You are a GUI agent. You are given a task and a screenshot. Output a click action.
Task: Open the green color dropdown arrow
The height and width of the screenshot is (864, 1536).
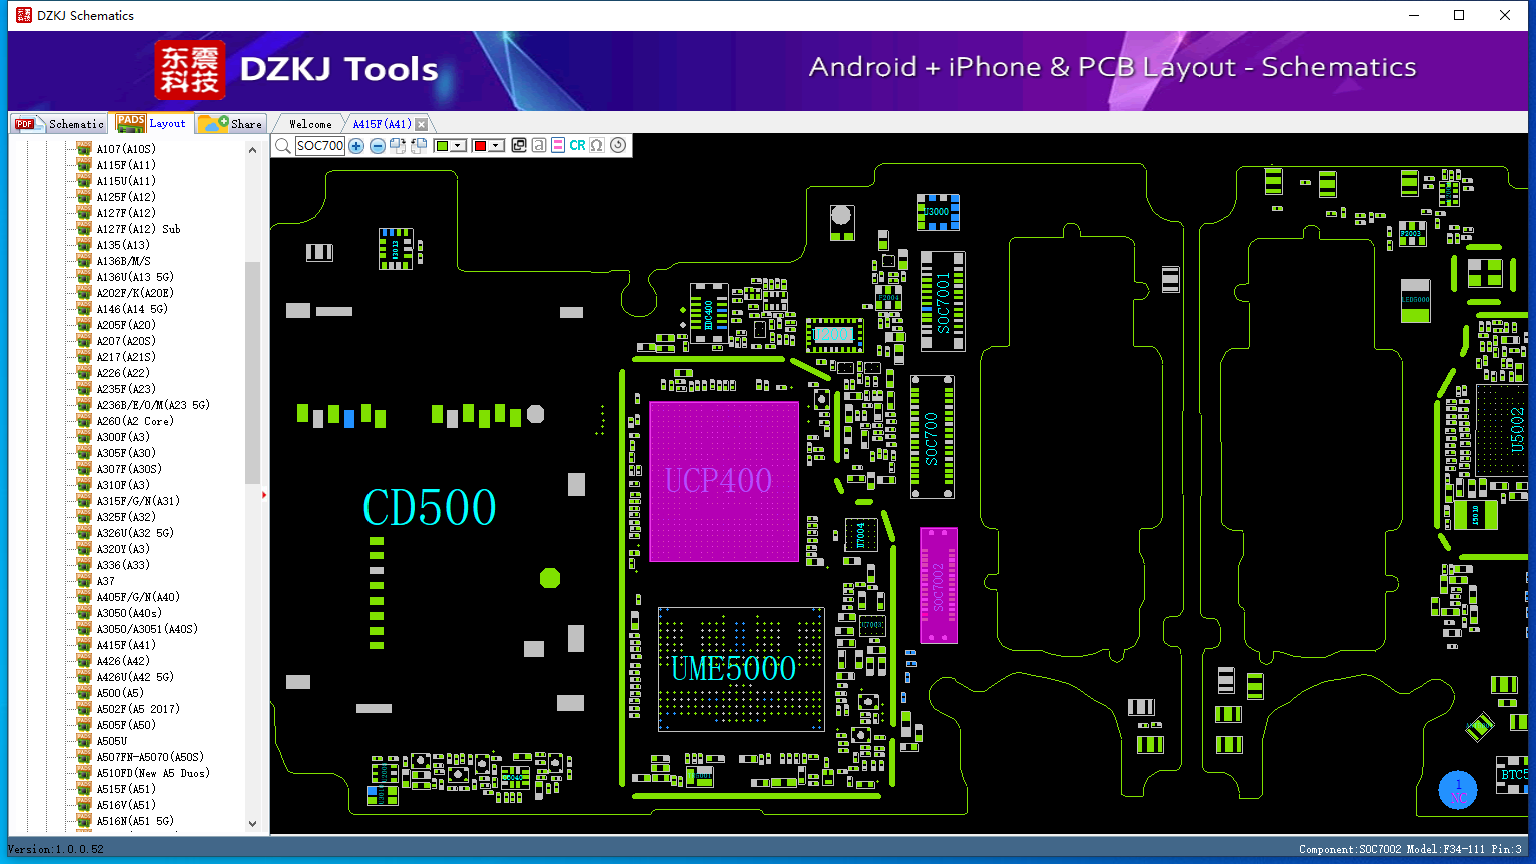coord(458,146)
